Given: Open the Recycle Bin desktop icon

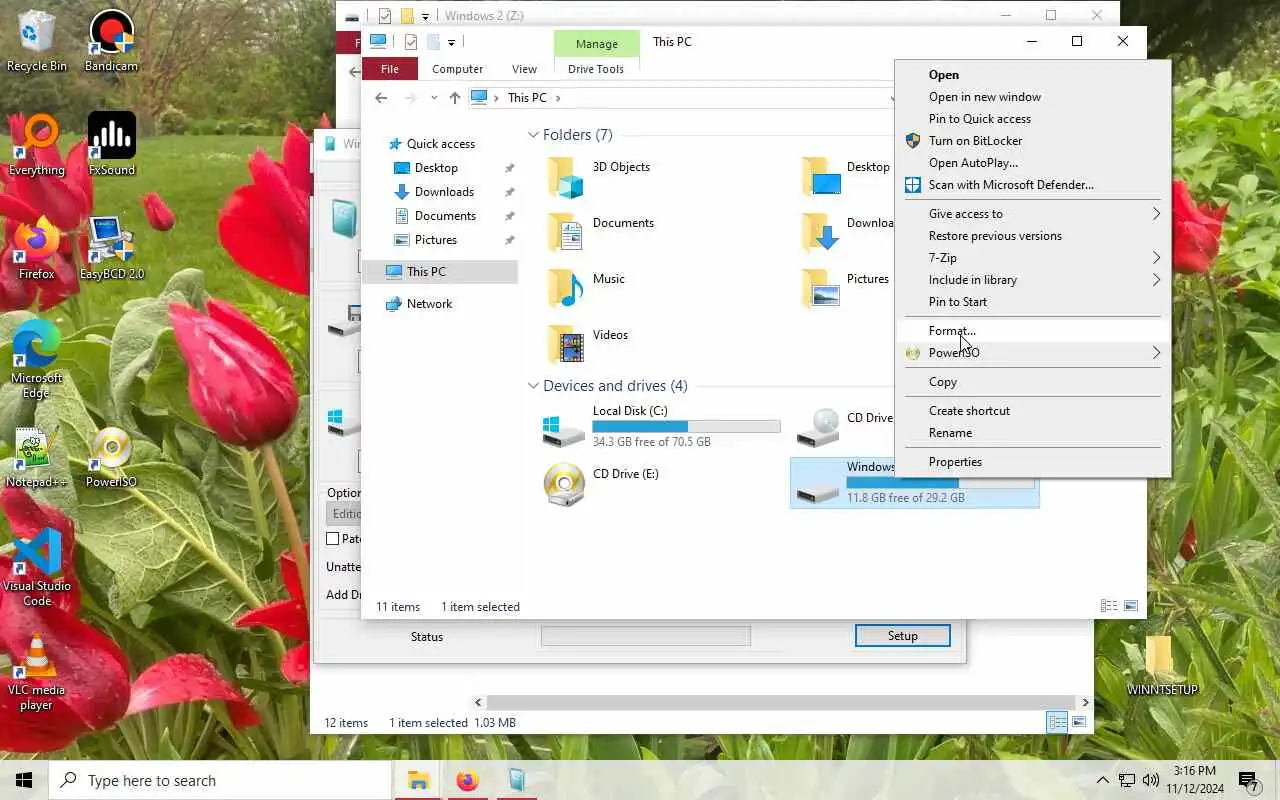Looking at the screenshot, I should pos(37,41).
